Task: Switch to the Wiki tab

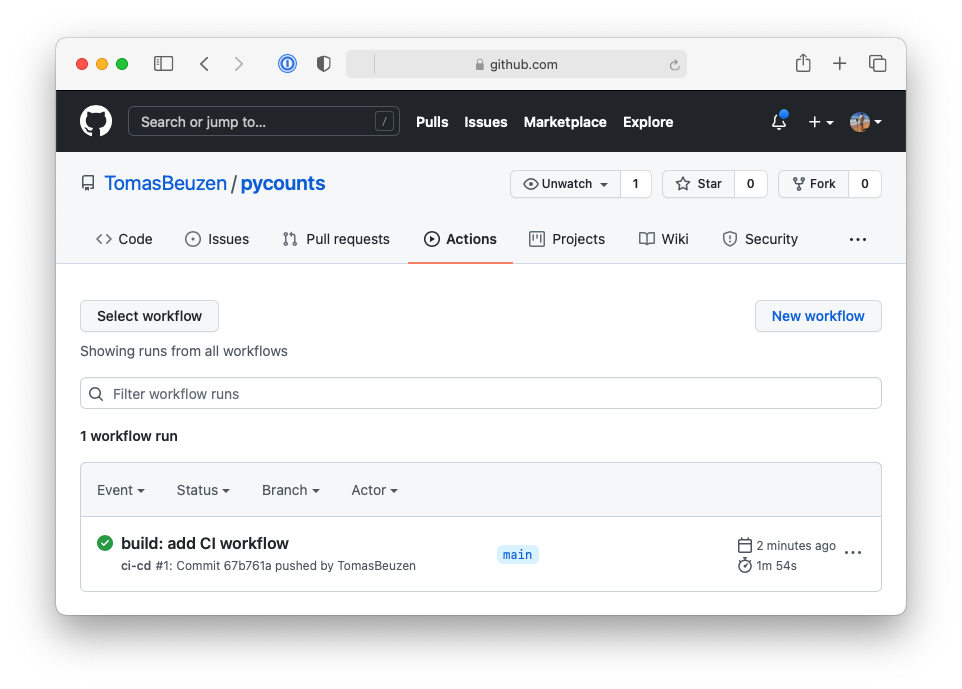Action: (x=663, y=239)
